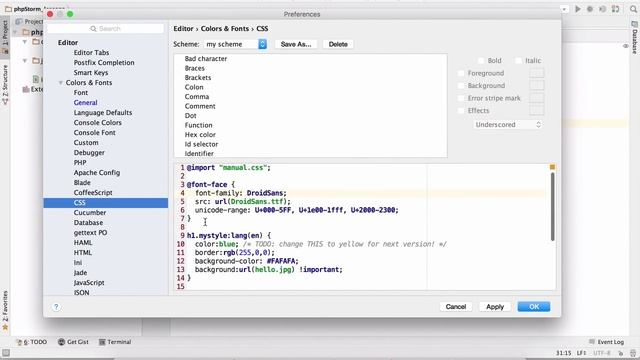The height and width of the screenshot is (360, 640).
Task: Open the 6: TODO tool window
Action: pos(32,342)
